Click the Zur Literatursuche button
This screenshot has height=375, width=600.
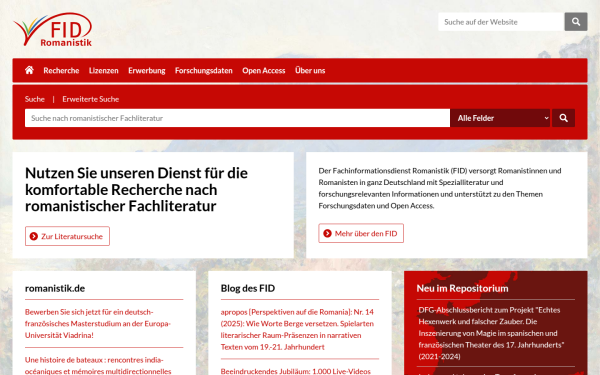pyautogui.click(x=67, y=236)
